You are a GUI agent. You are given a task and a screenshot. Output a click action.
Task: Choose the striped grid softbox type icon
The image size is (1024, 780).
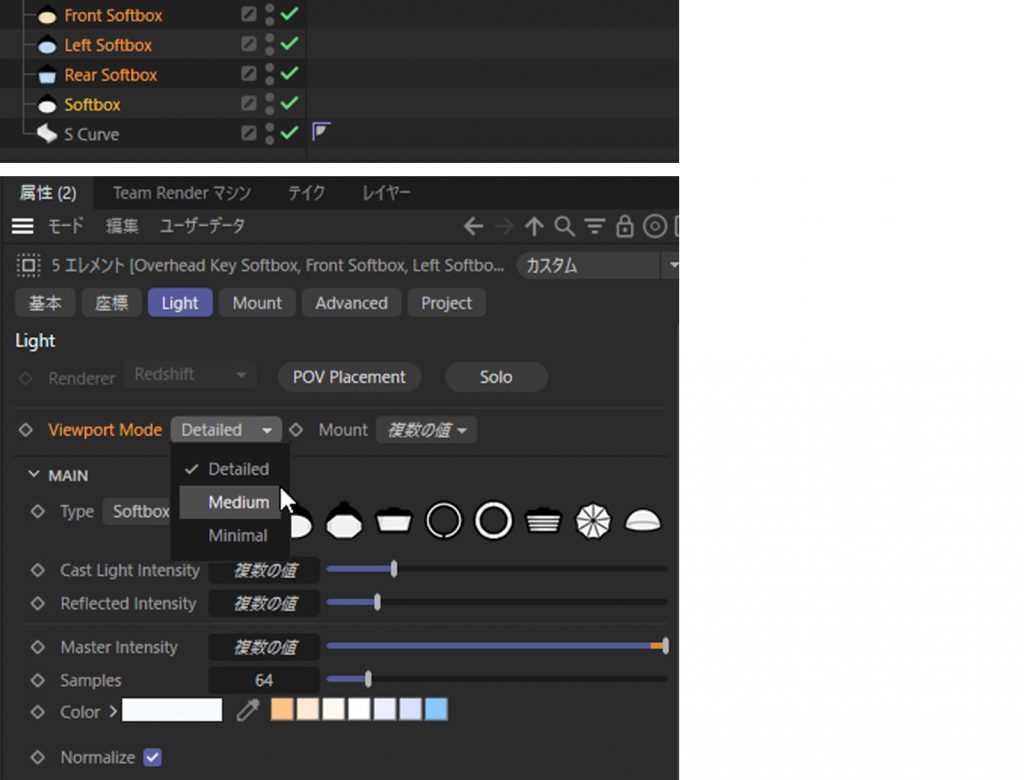543,521
